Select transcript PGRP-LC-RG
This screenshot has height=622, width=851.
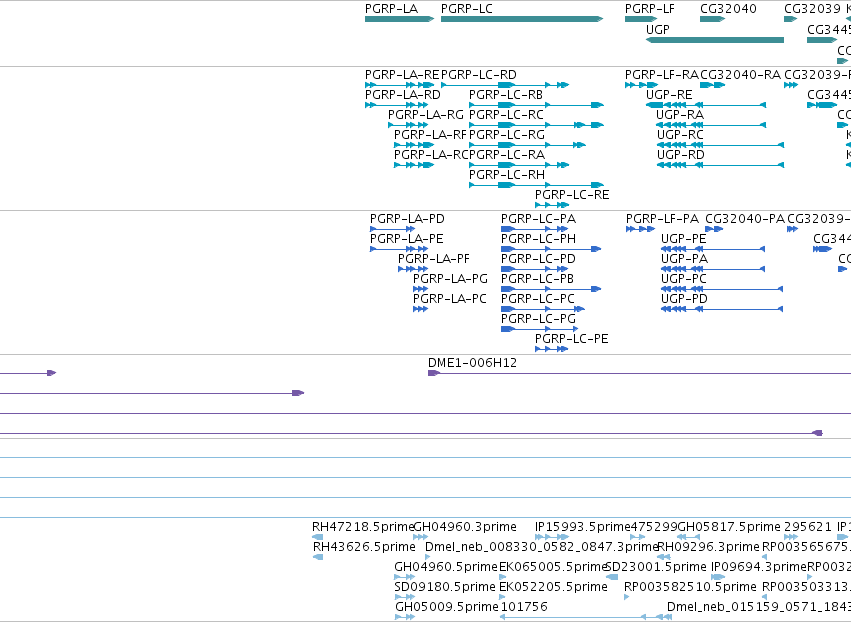click(507, 135)
